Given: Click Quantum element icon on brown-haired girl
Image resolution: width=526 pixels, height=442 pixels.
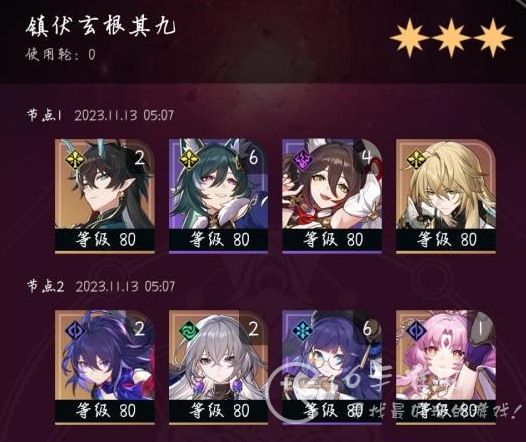Looking at the screenshot, I should [x=302, y=160].
